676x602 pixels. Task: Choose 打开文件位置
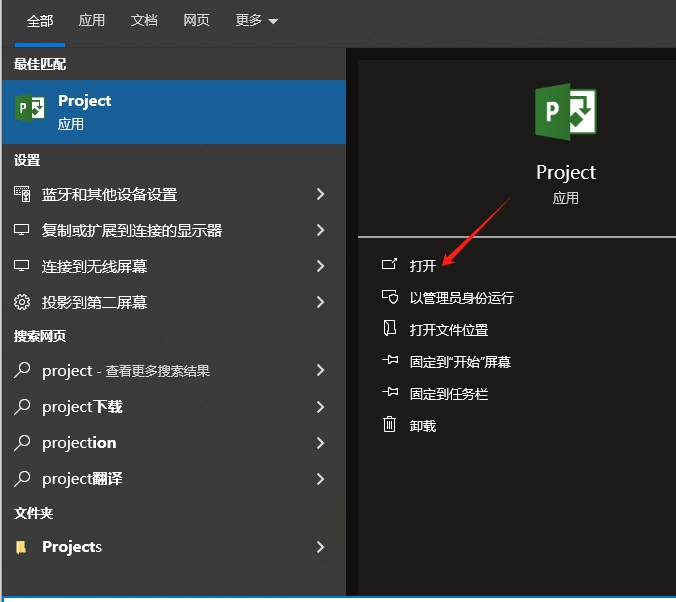[449, 330]
